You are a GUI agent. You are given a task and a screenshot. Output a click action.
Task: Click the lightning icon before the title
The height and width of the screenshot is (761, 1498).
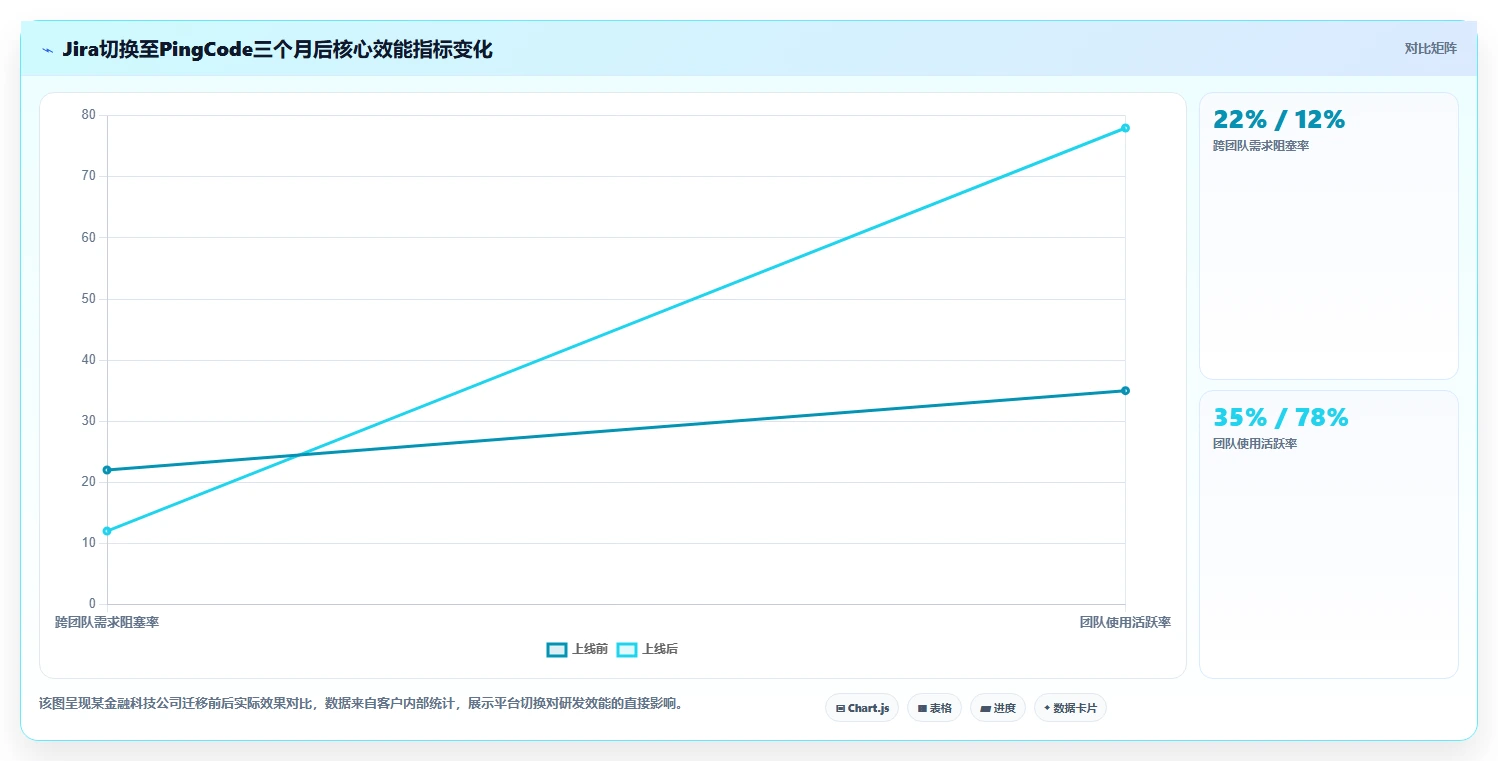(47, 50)
